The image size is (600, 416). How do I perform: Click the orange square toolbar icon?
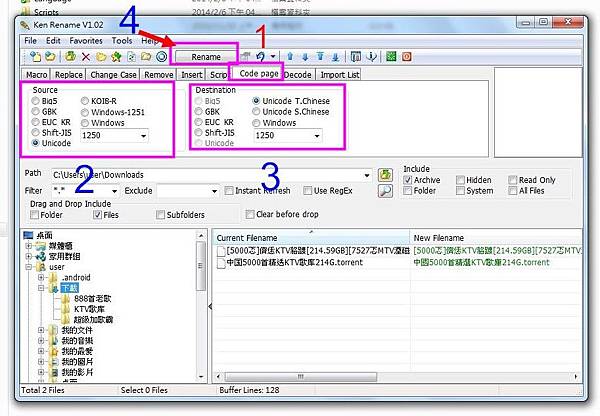click(406, 57)
